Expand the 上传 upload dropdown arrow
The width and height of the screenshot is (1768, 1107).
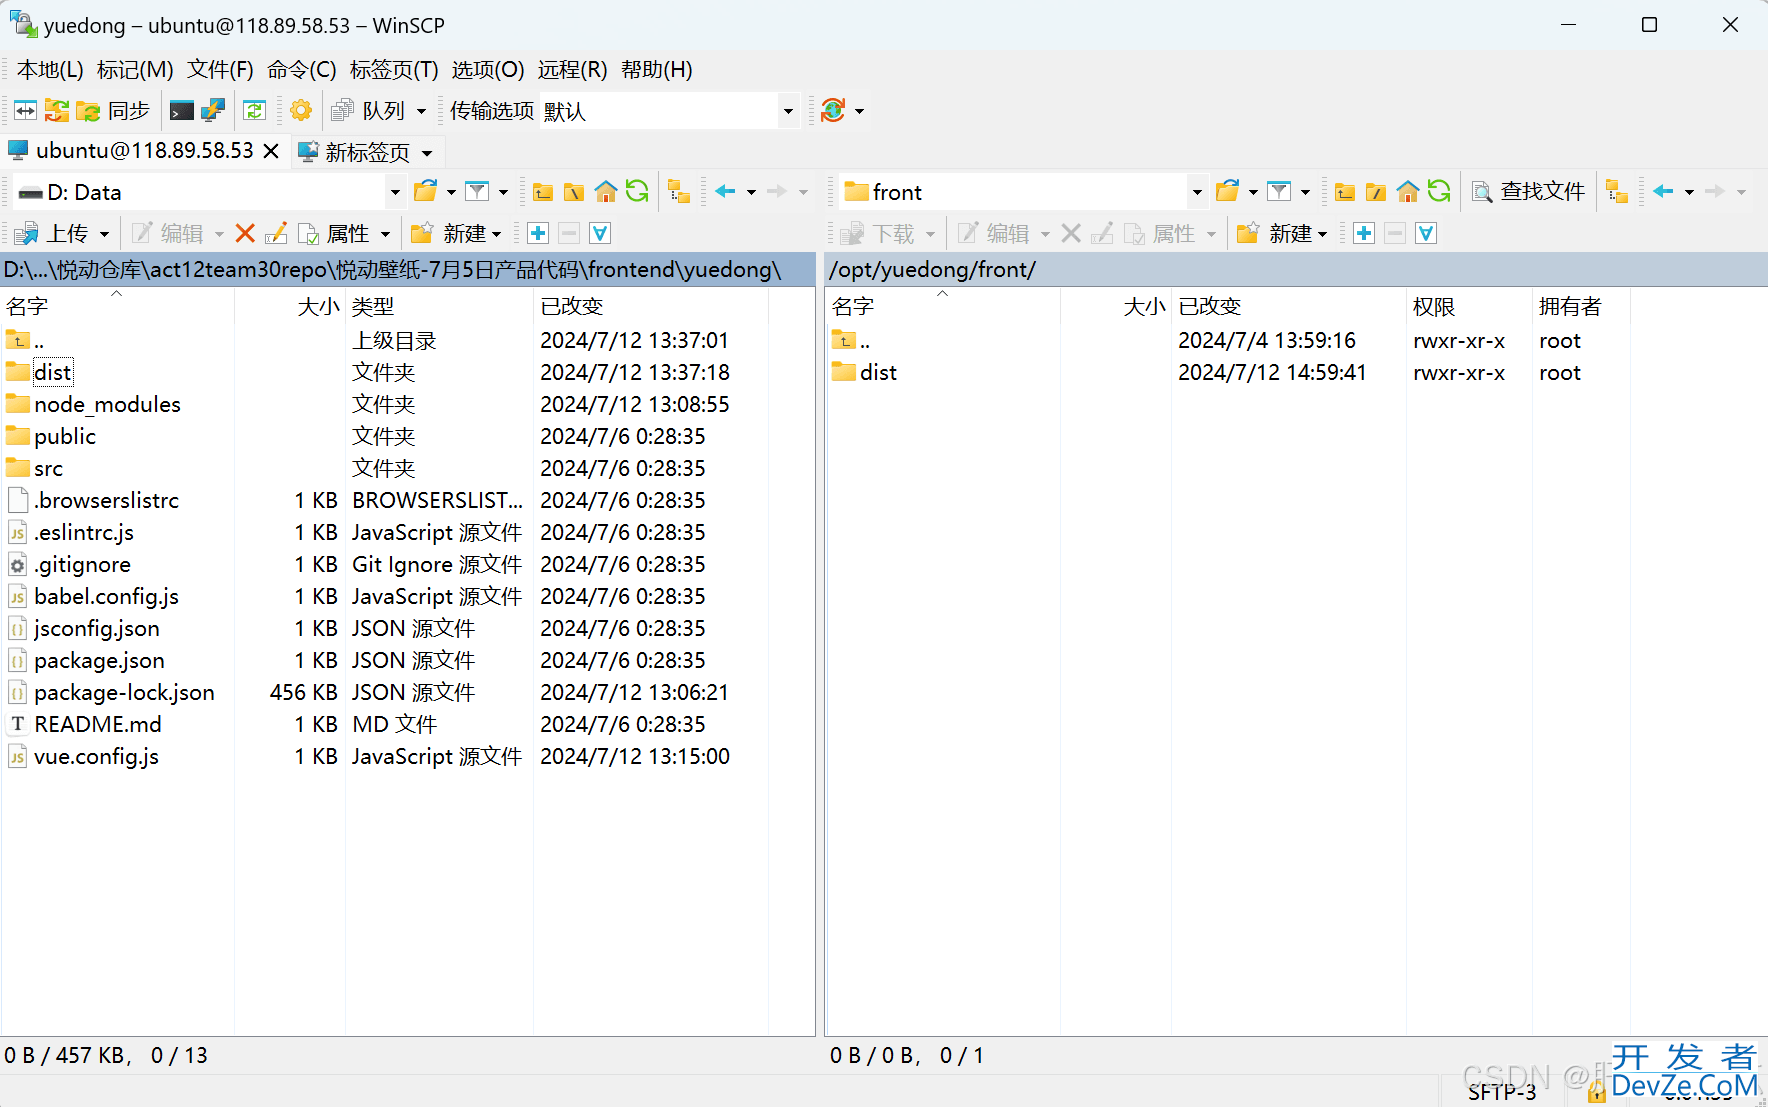point(104,234)
